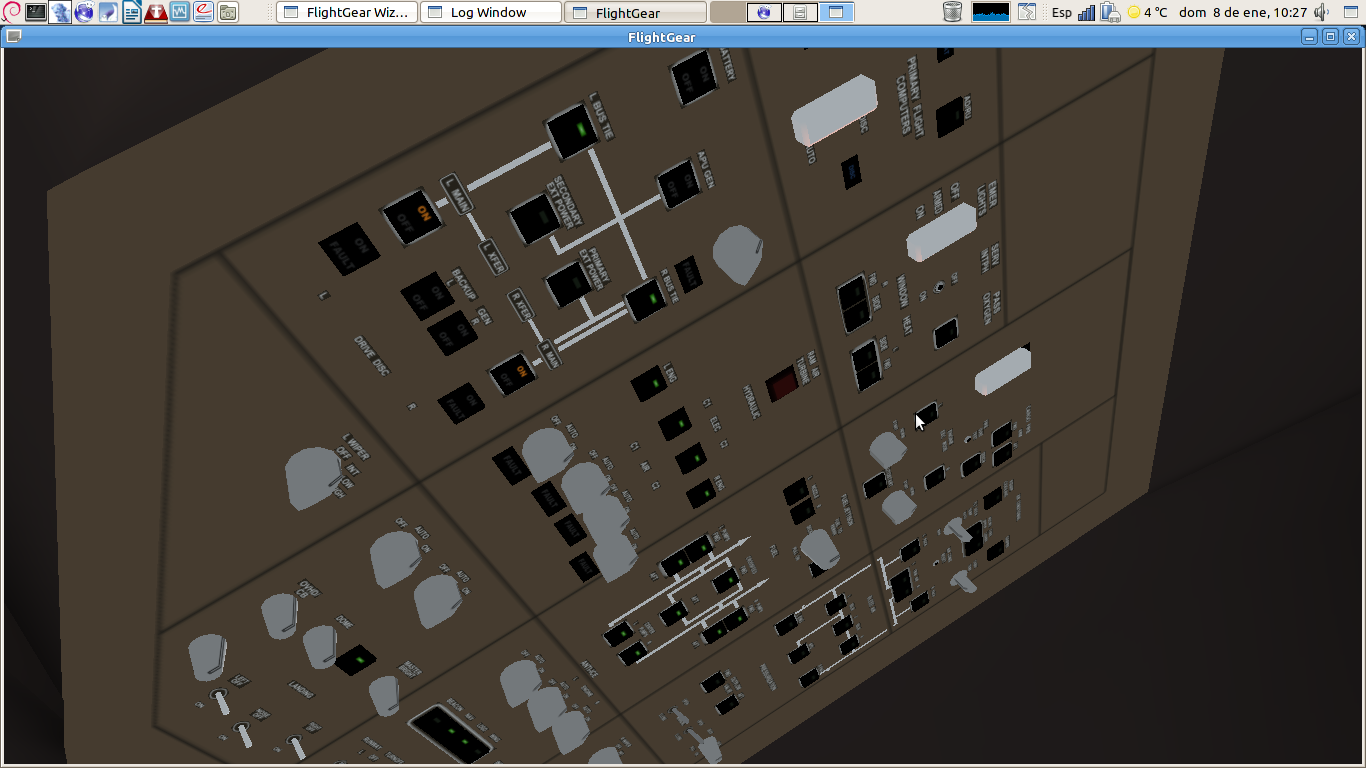Toggle the ADIRU switch
This screenshot has height=768, width=1366.
point(950,118)
